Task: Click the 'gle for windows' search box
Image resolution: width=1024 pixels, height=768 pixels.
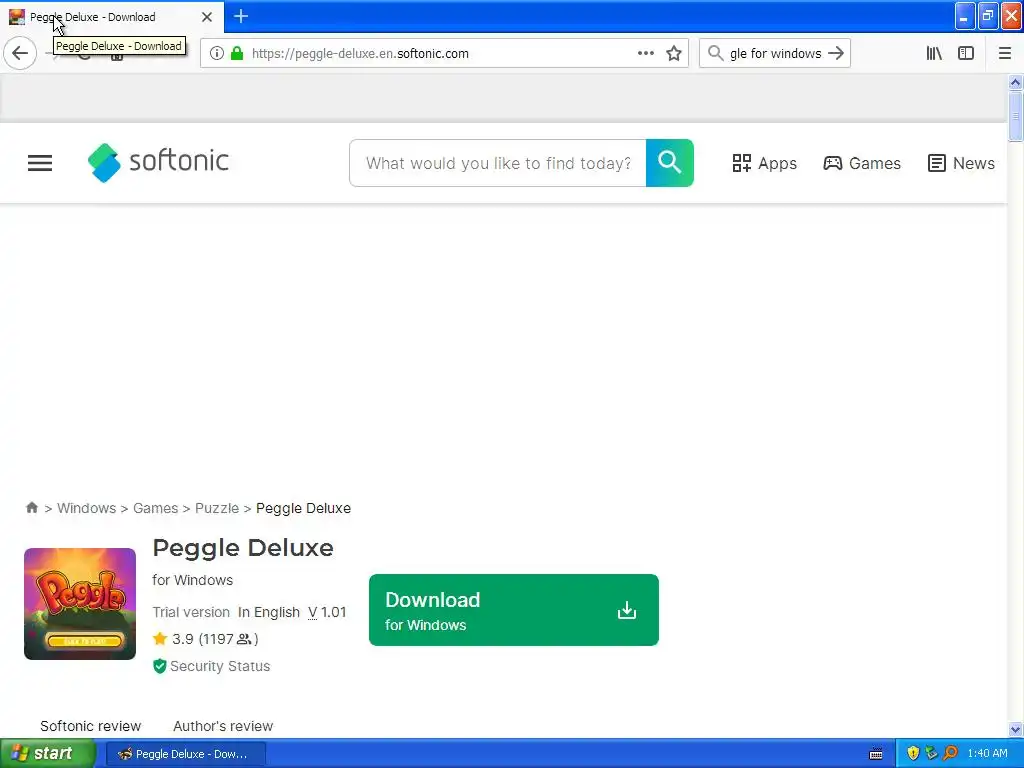Action: (775, 54)
